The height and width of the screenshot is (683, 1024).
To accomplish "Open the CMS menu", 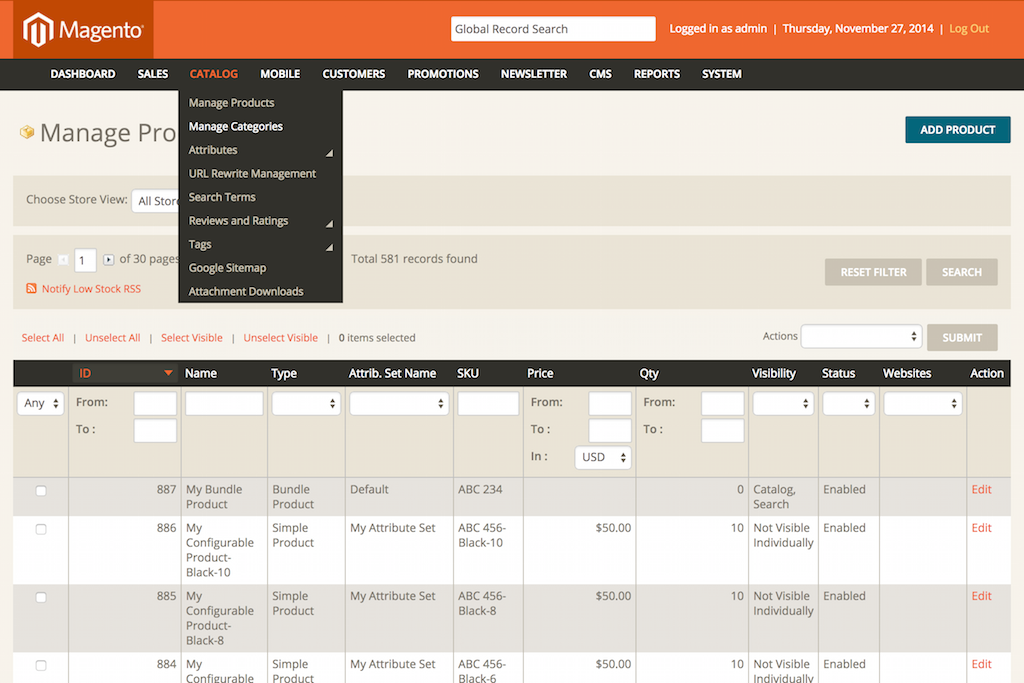I will coord(600,74).
